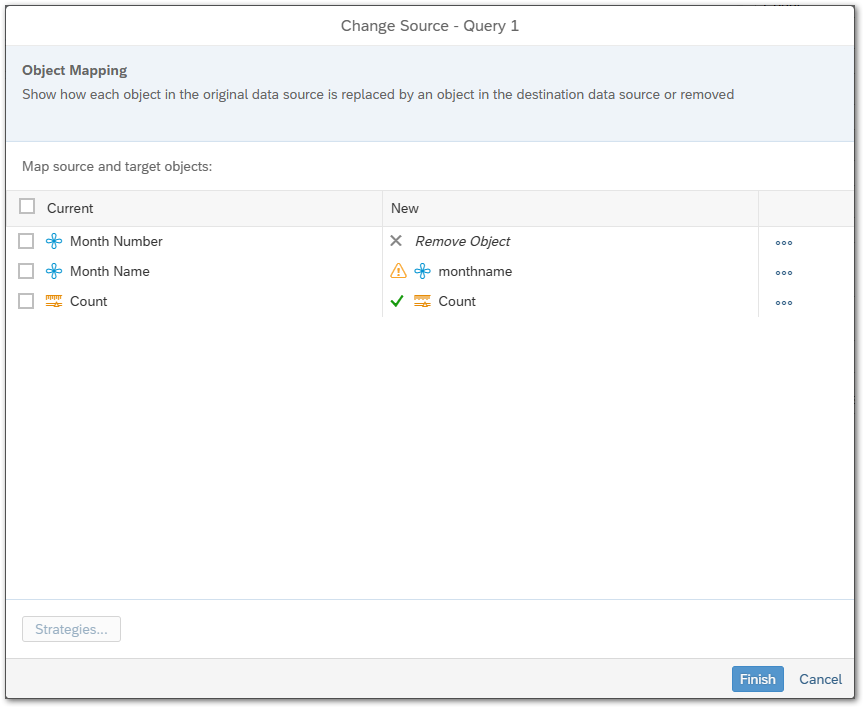Click the New column header

[405, 208]
